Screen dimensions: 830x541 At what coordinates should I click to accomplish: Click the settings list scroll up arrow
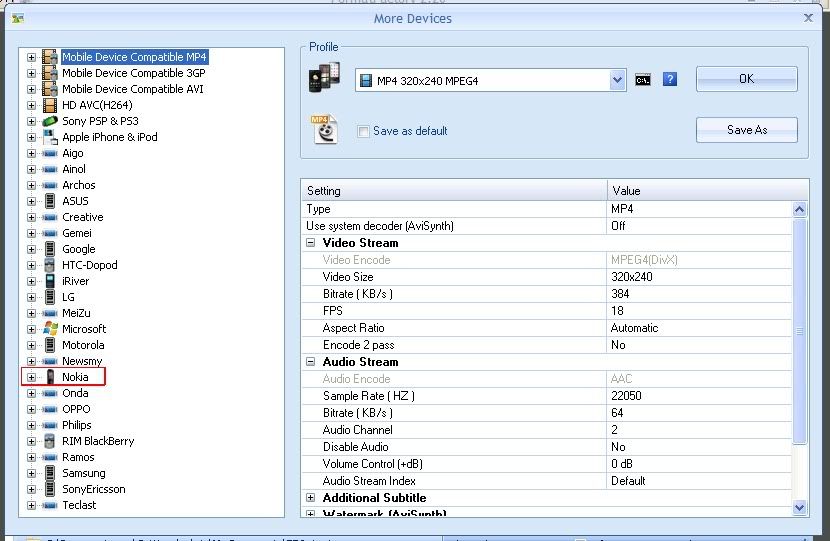click(799, 210)
